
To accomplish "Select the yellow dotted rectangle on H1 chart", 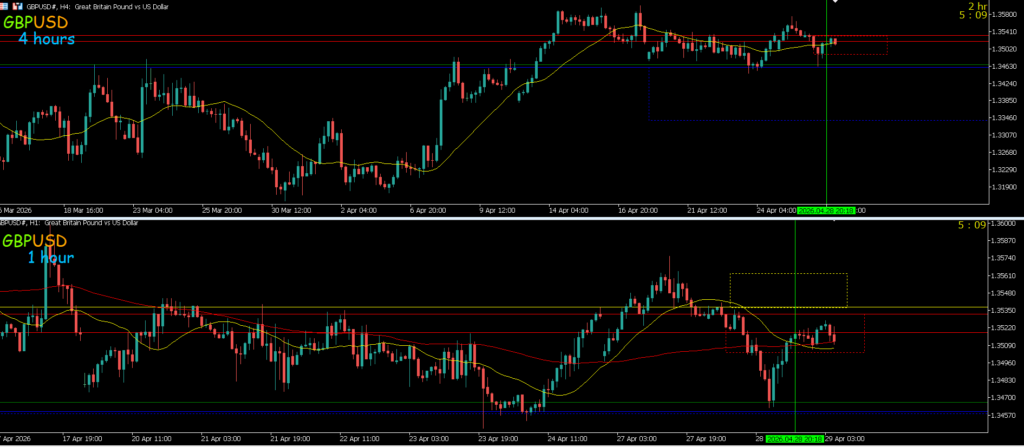I will [788, 274].
